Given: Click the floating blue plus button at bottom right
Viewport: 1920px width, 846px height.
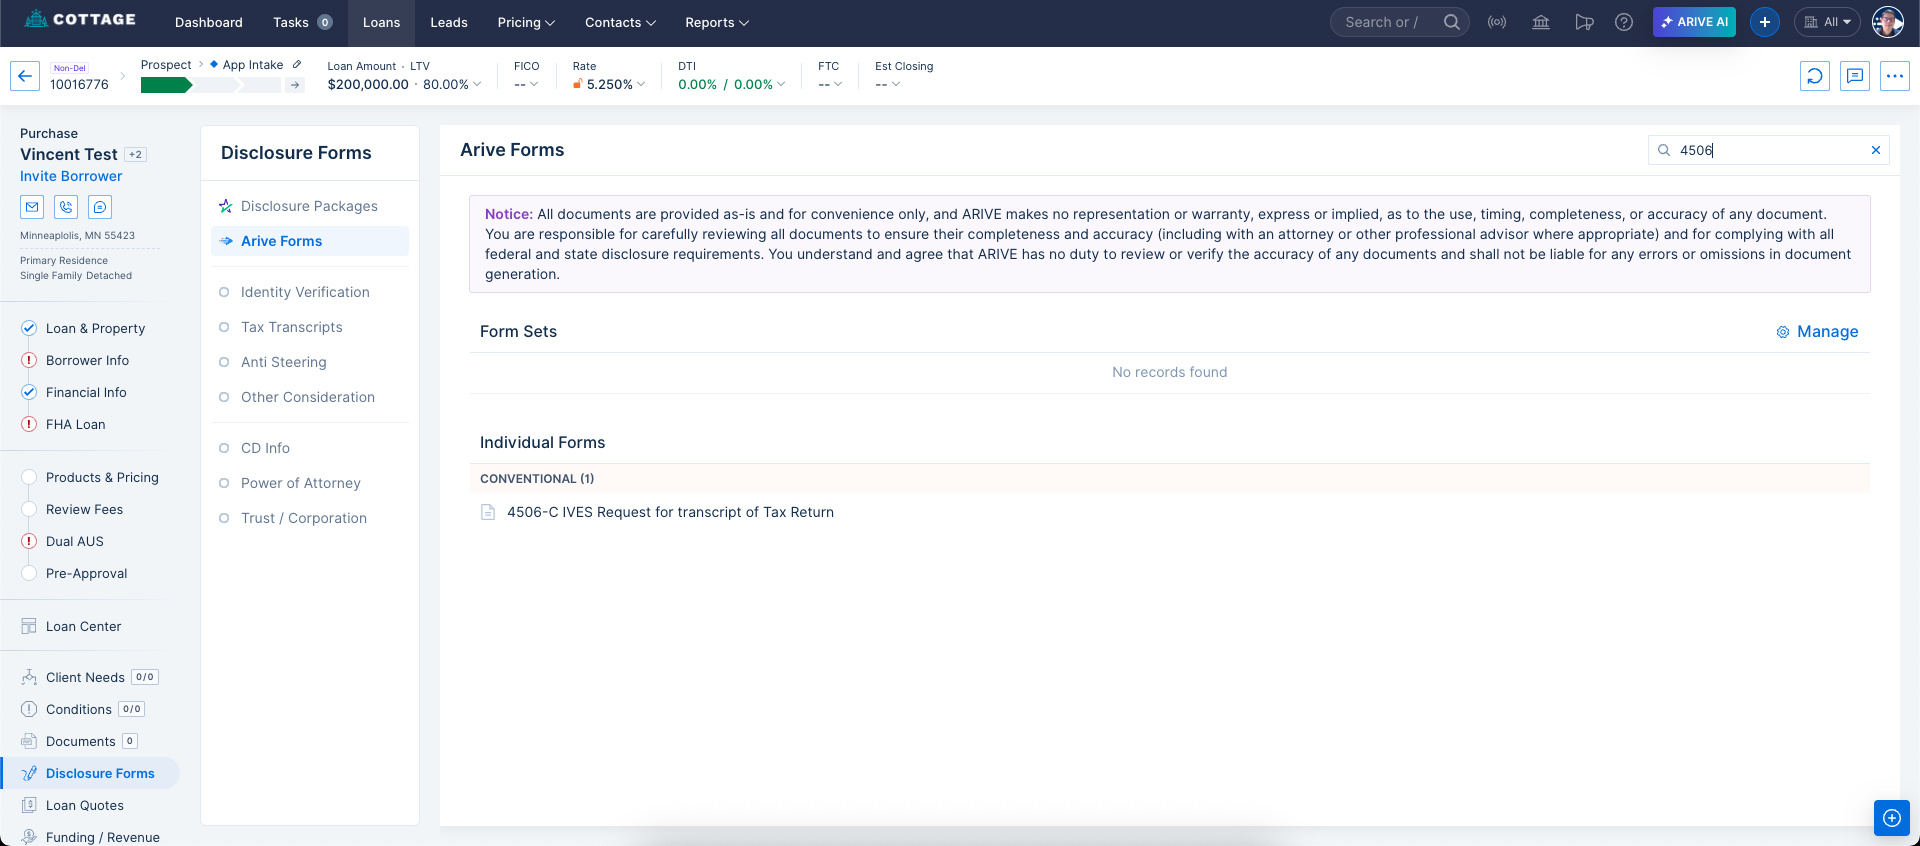Looking at the screenshot, I should pos(1892,818).
